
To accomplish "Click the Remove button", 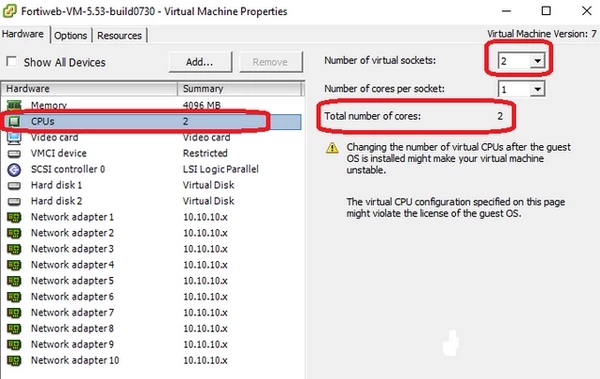I will (x=270, y=62).
